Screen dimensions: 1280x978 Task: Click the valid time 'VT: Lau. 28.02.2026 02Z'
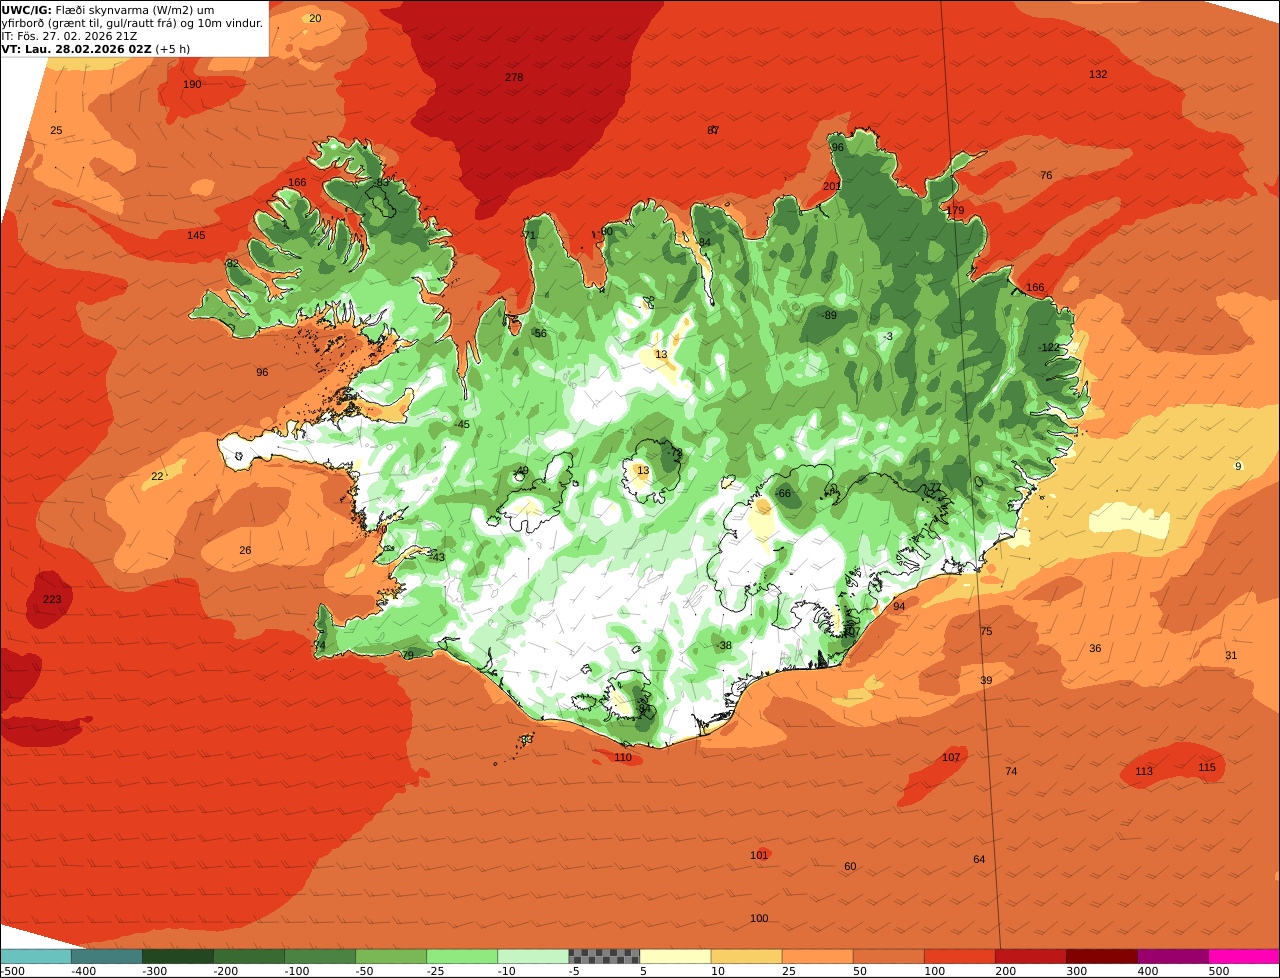click(77, 48)
